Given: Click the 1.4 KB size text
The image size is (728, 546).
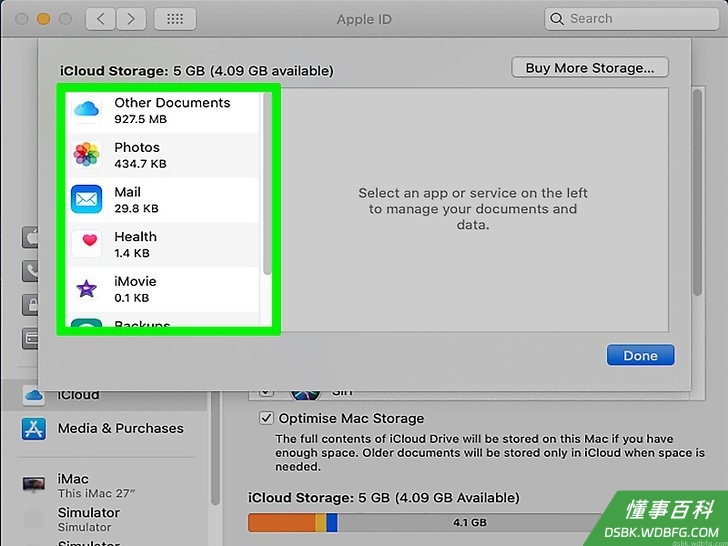Looking at the screenshot, I should pyautogui.click(x=132, y=253).
